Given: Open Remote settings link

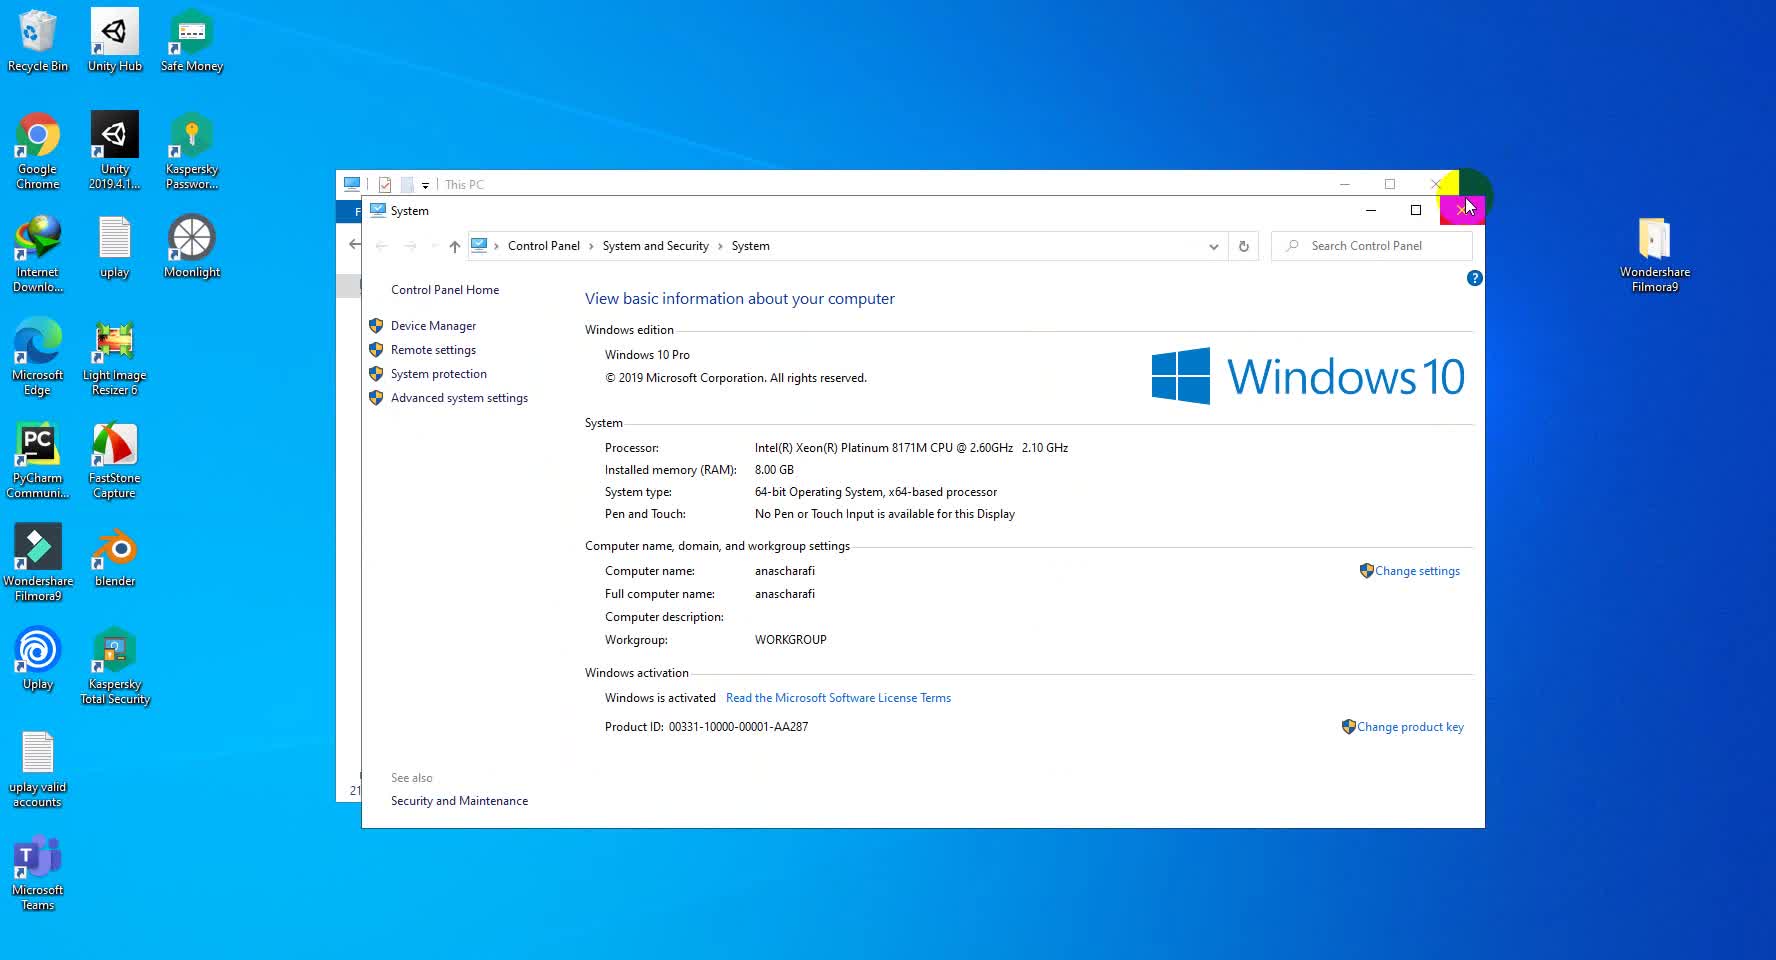Looking at the screenshot, I should [433, 350].
